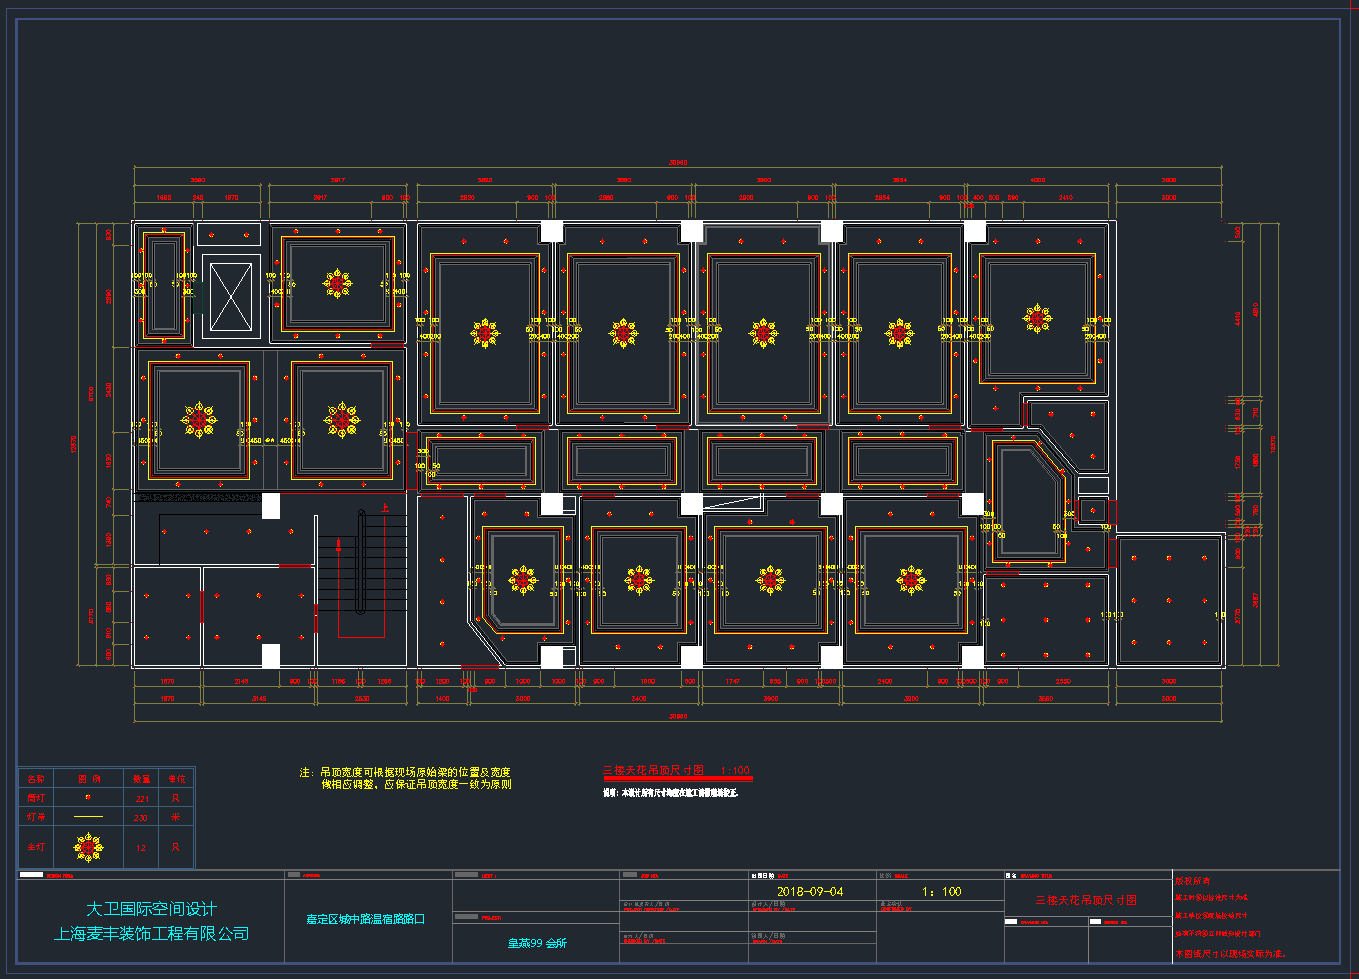Select the downlight symbol in the legend
The height and width of the screenshot is (979, 1359).
(88, 797)
